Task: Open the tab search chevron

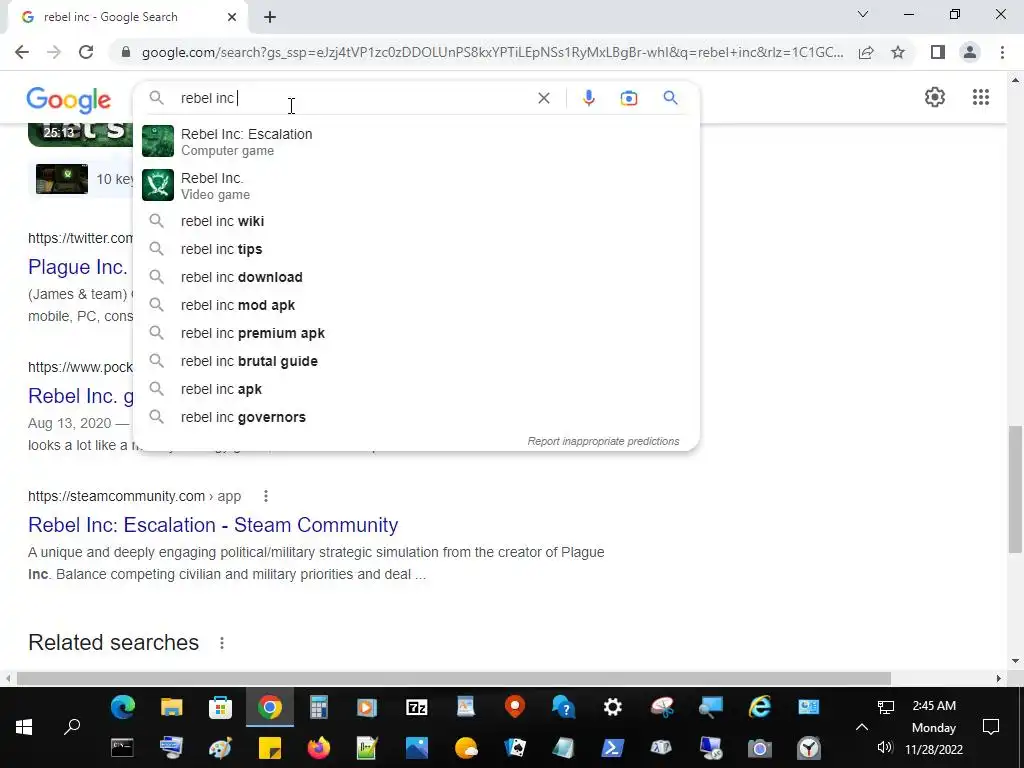Action: click(863, 14)
